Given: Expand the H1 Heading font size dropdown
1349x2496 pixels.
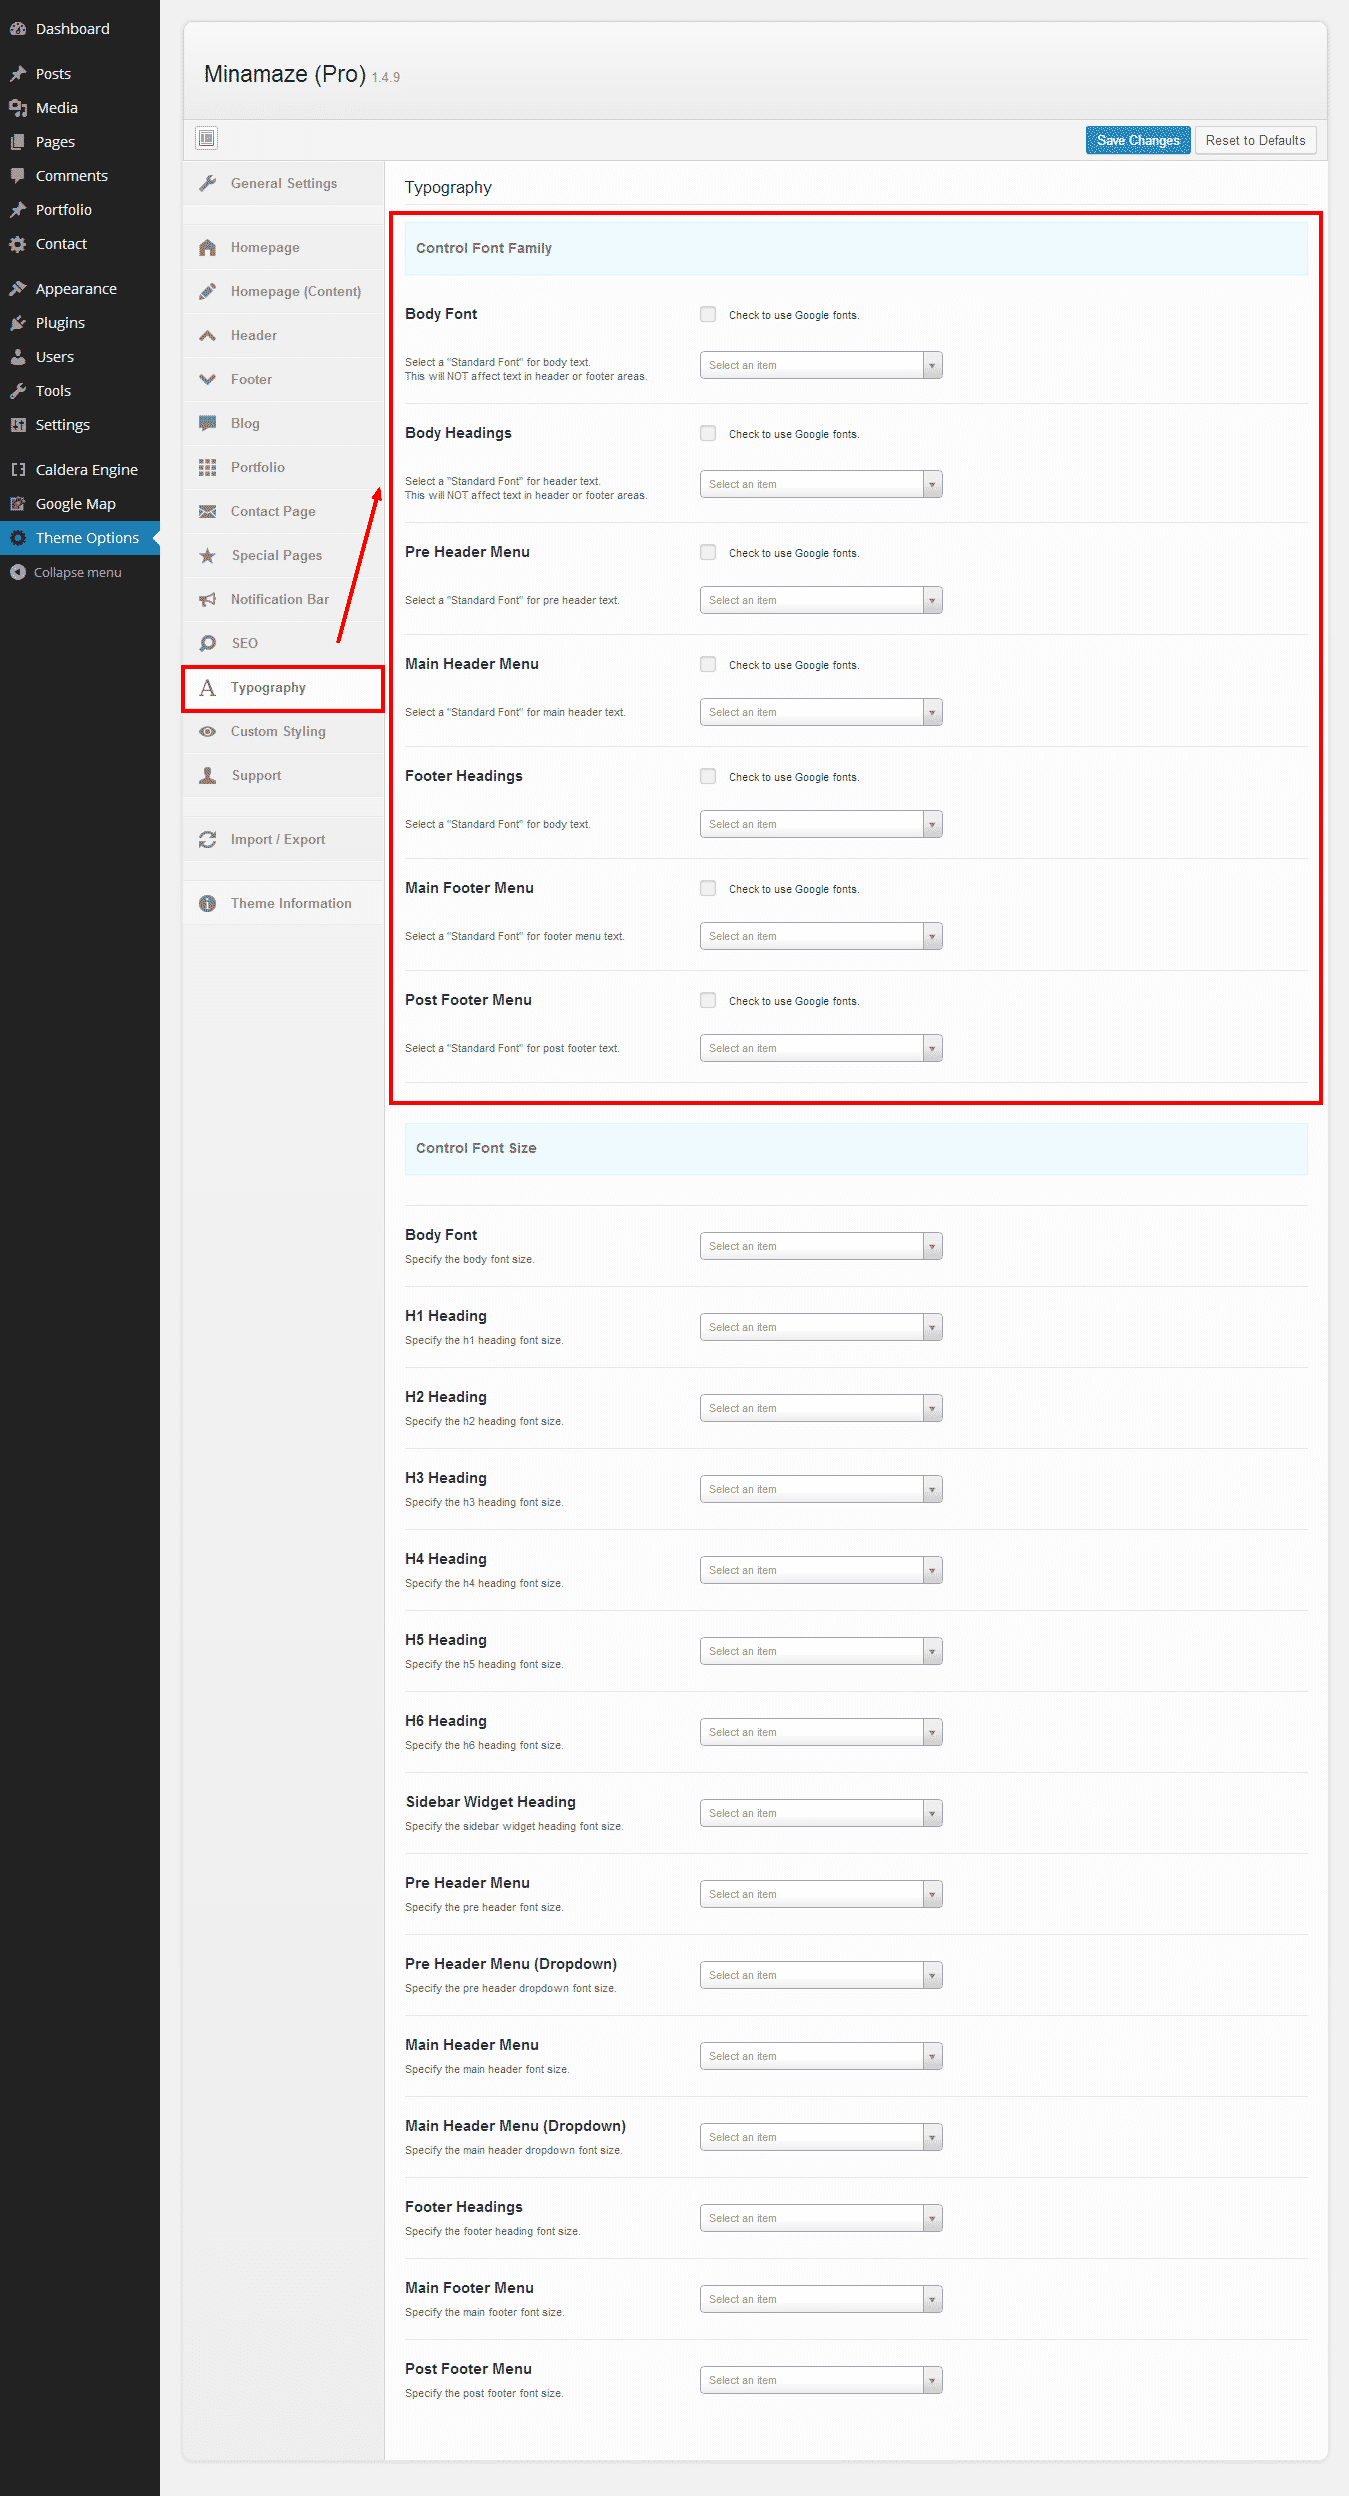Looking at the screenshot, I should click(820, 1327).
